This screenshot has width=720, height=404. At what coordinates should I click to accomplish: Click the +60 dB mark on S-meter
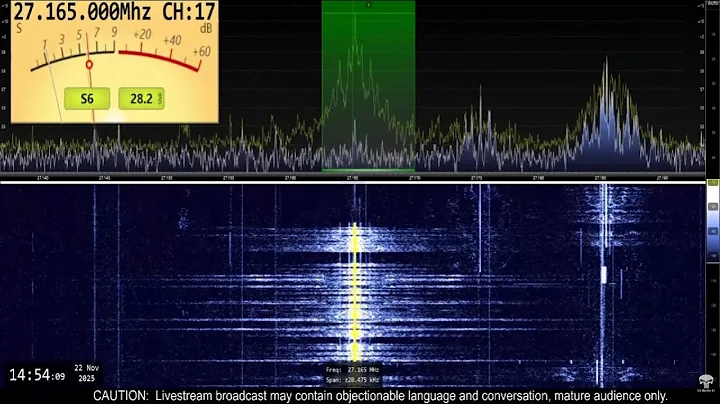(202, 51)
